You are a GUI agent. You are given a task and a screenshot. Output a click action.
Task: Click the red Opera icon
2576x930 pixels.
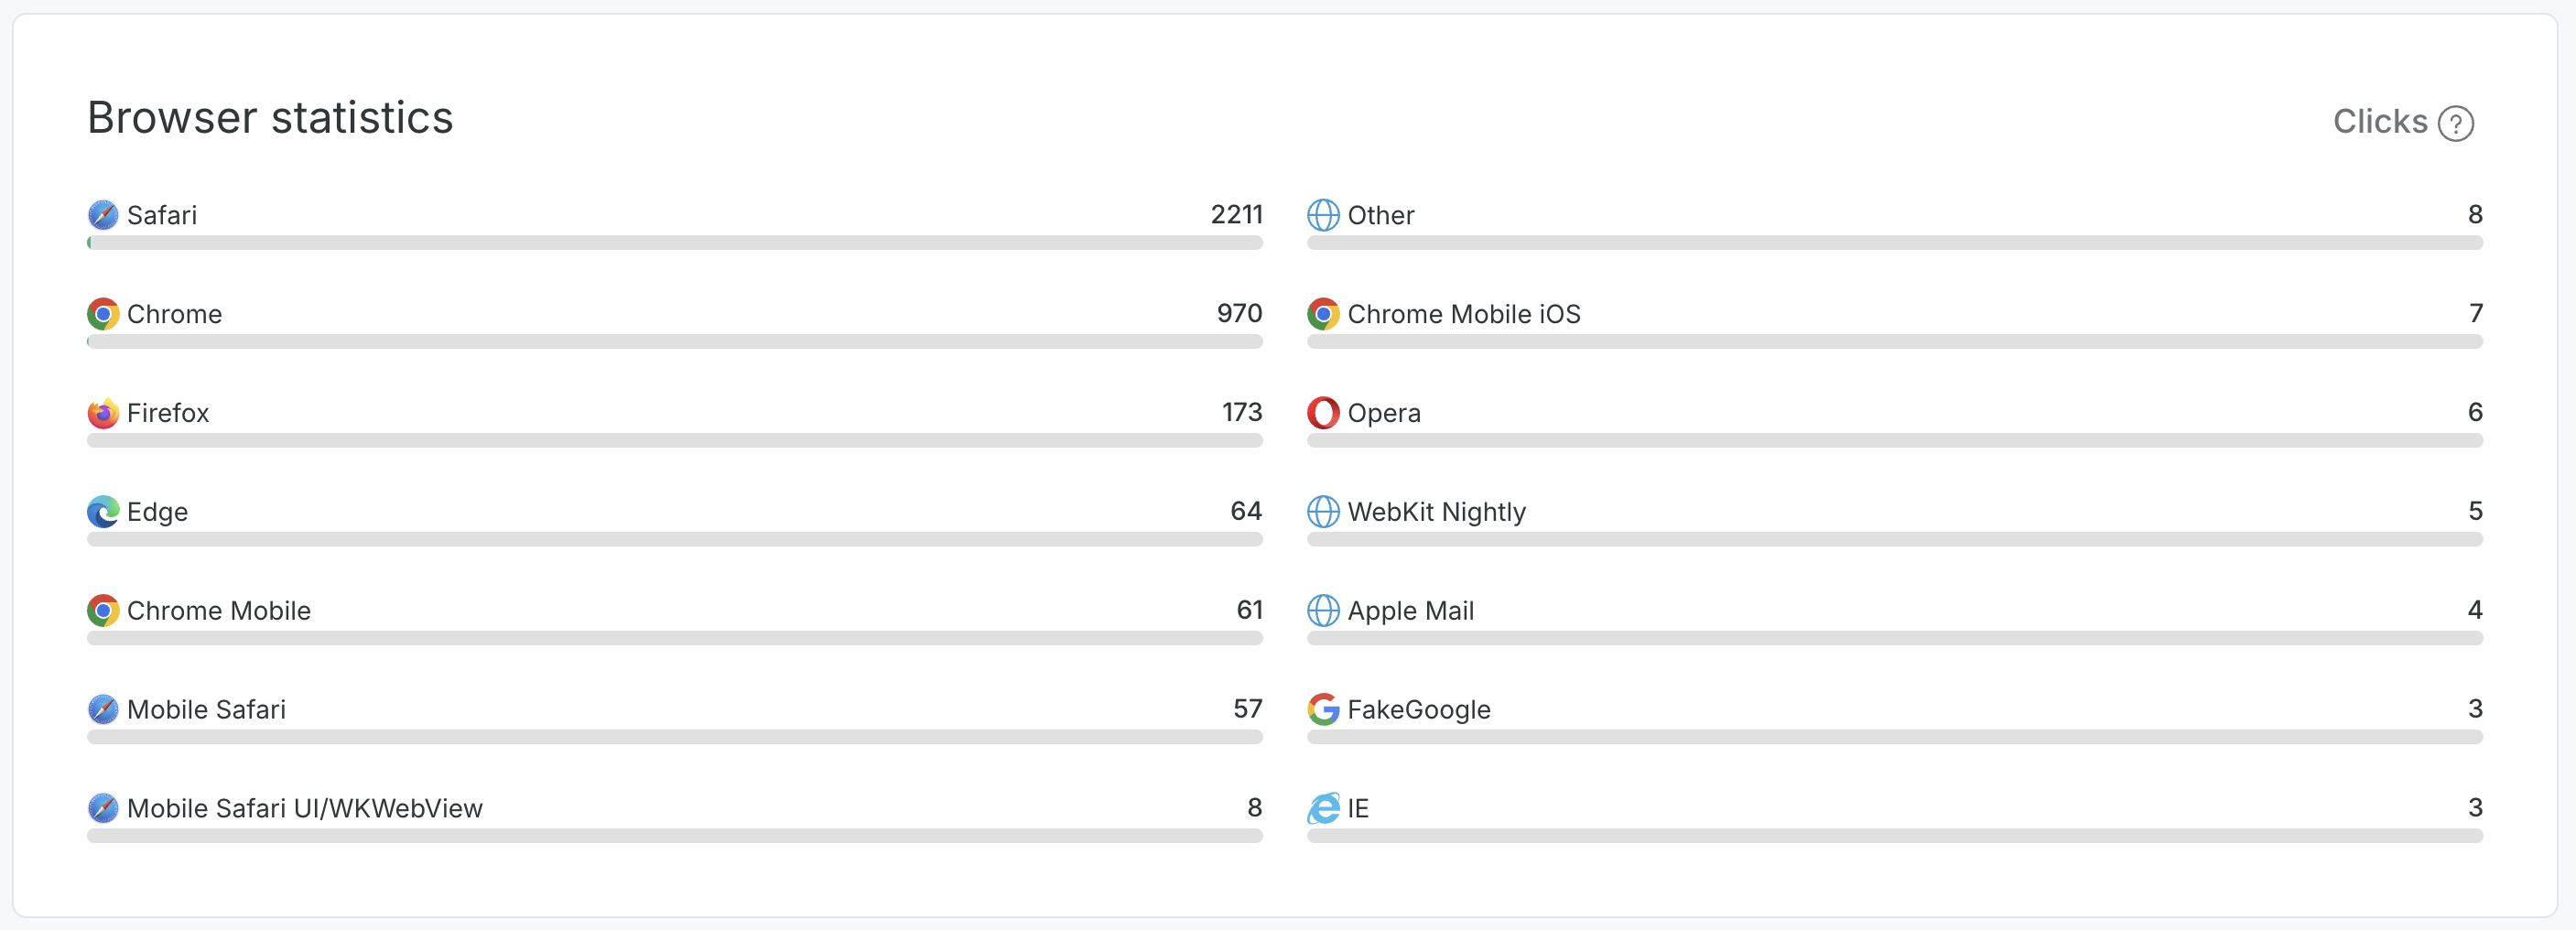(x=1323, y=413)
